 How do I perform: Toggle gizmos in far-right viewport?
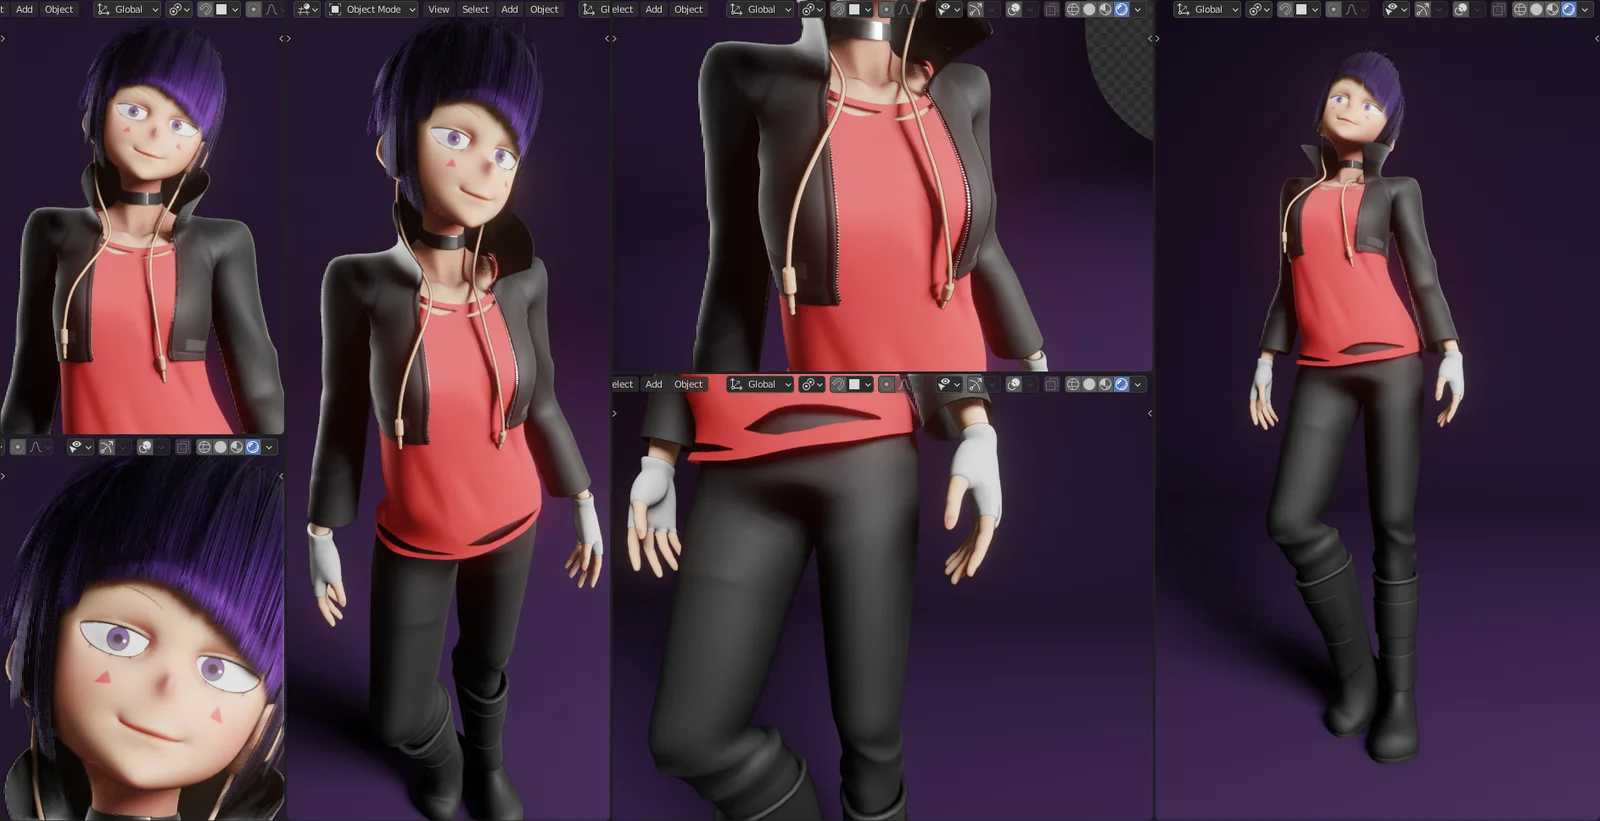pyautogui.click(x=1422, y=9)
